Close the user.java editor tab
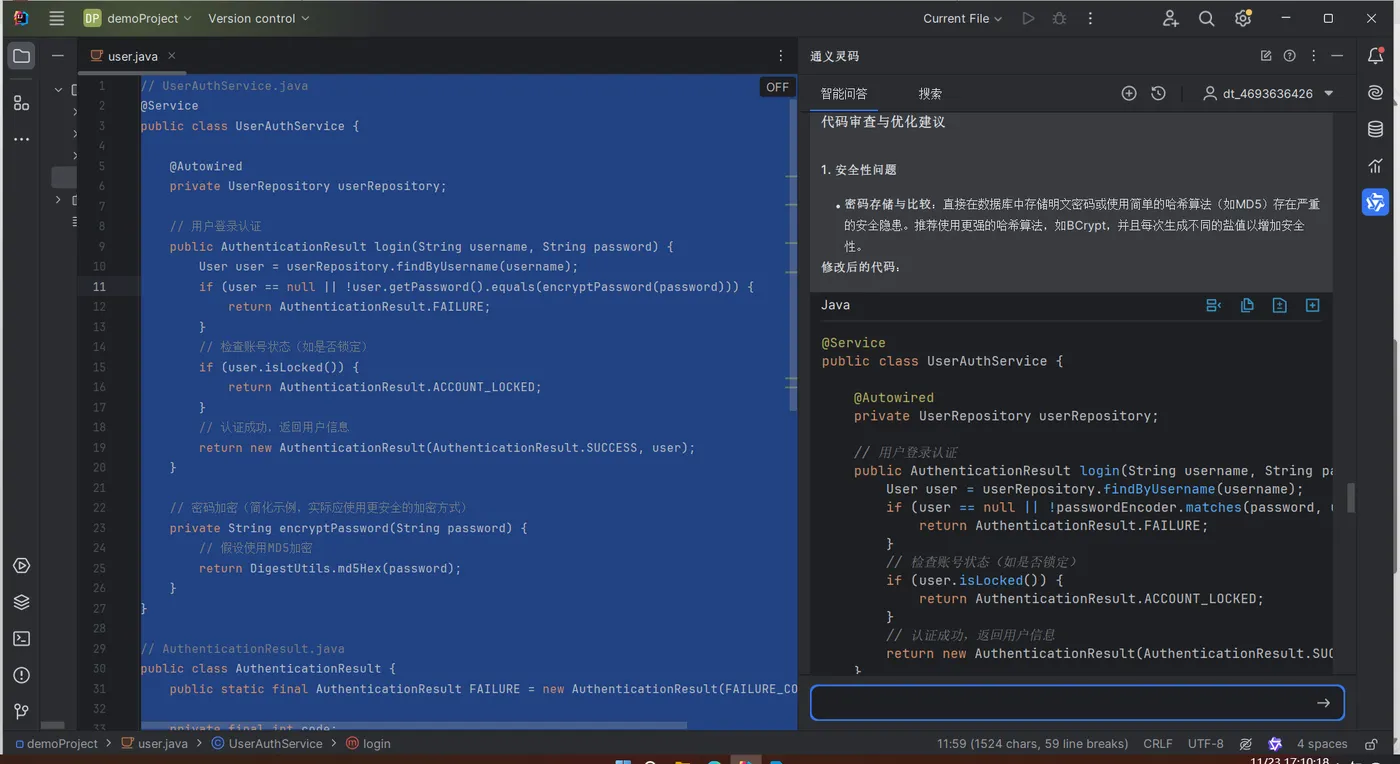1400x764 pixels. click(x=172, y=56)
